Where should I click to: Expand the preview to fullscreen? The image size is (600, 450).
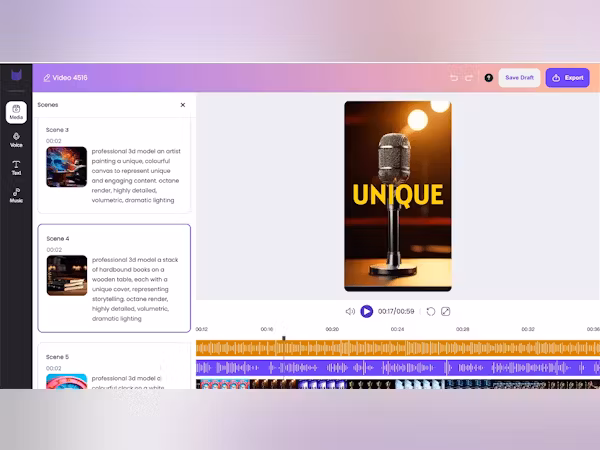coord(446,312)
